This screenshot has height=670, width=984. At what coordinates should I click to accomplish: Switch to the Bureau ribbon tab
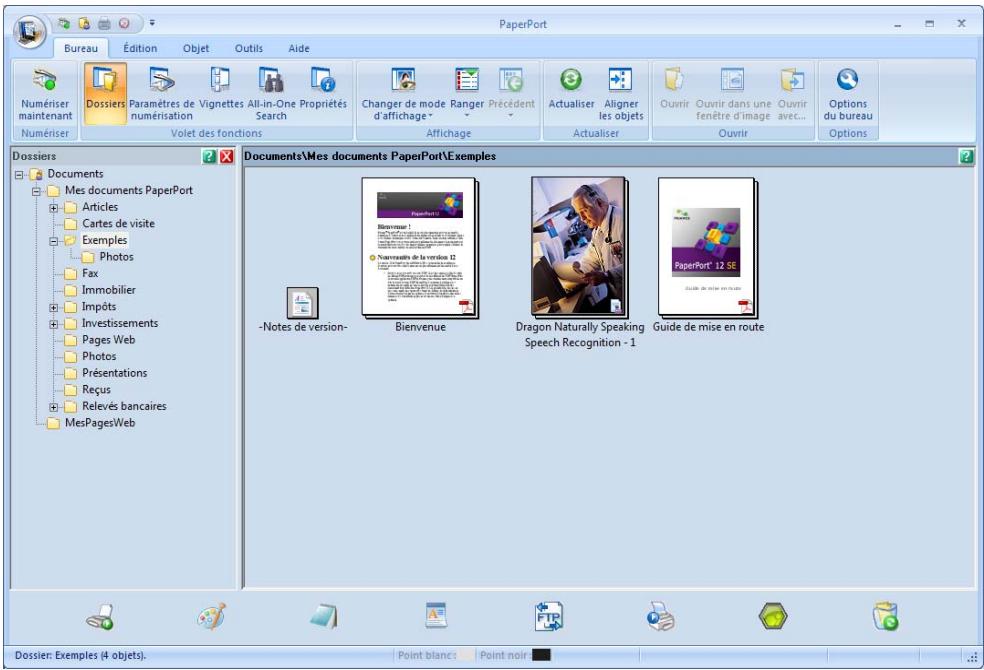tap(81, 48)
